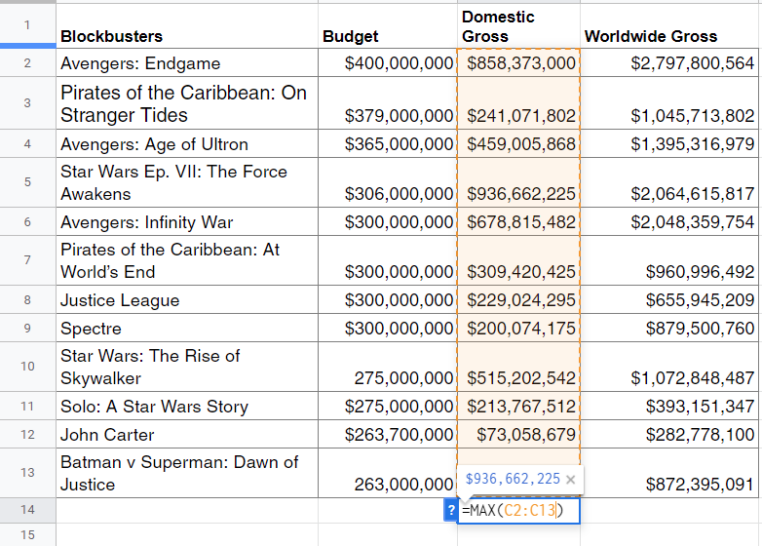Select the $1,045,713,802 worldwide gross cell
Image resolution: width=762 pixels, height=546 pixels.
click(x=669, y=103)
